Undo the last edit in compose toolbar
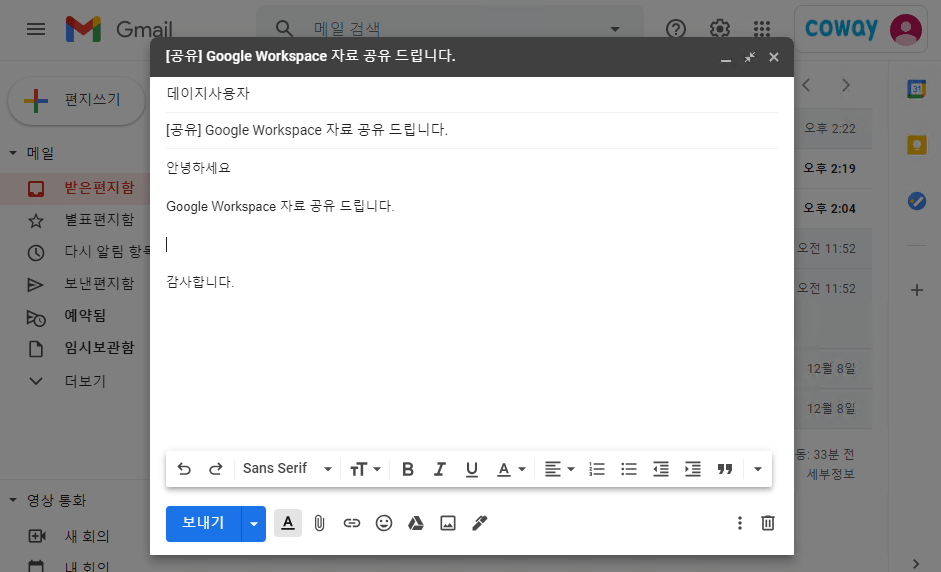This screenshot has height=572, width=941. pos(184,469)
